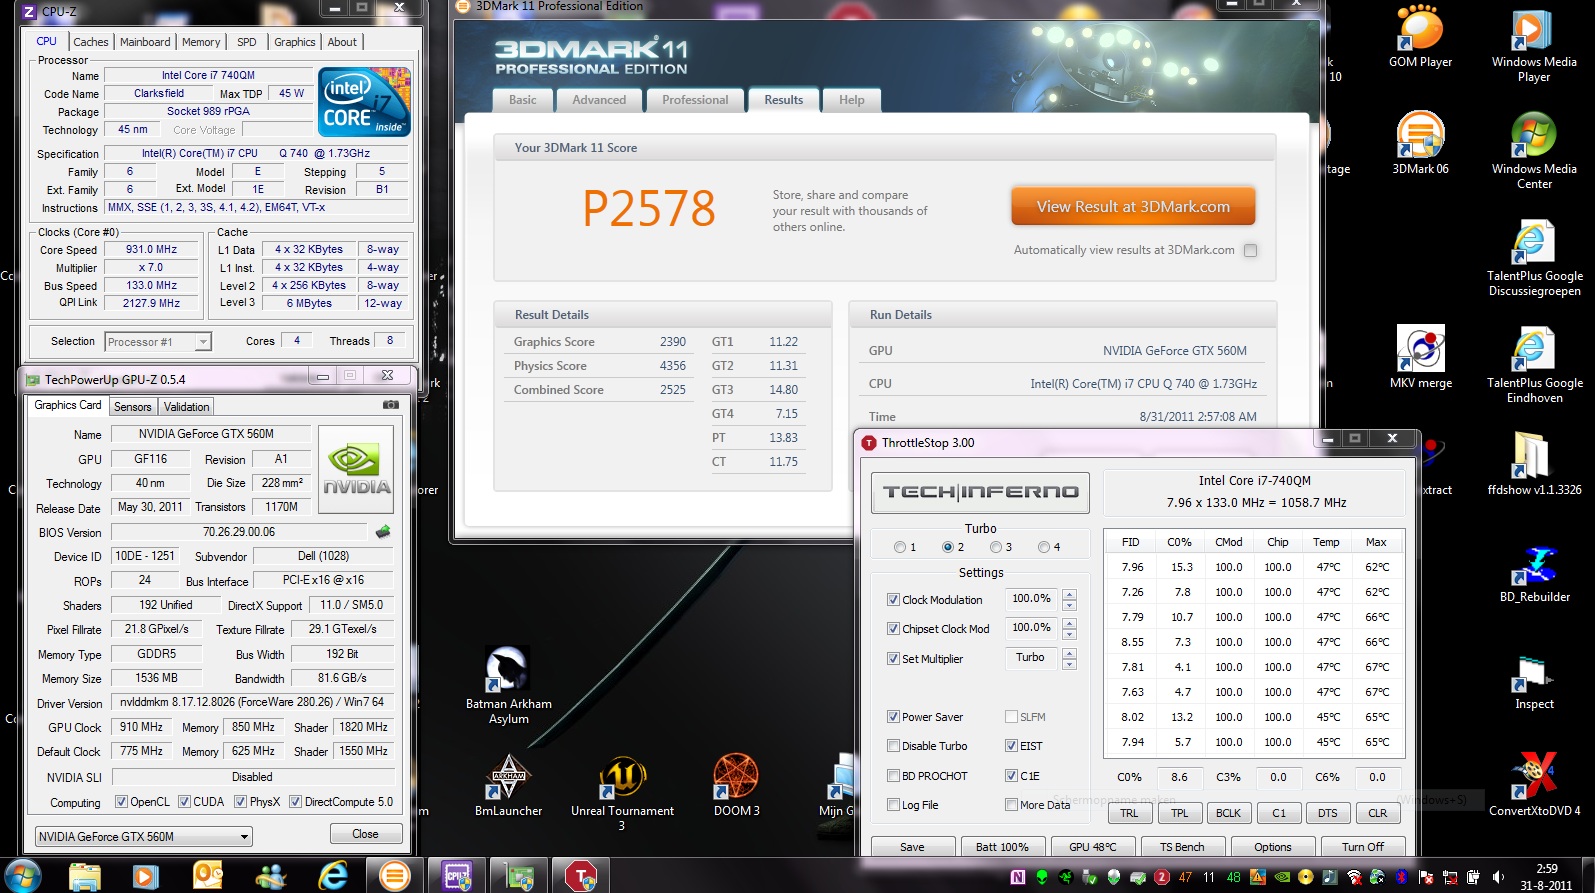Viewport: 1595px width, 893px height.
Task: Open CPU-Z taskbar button
Action: (457, 876)
